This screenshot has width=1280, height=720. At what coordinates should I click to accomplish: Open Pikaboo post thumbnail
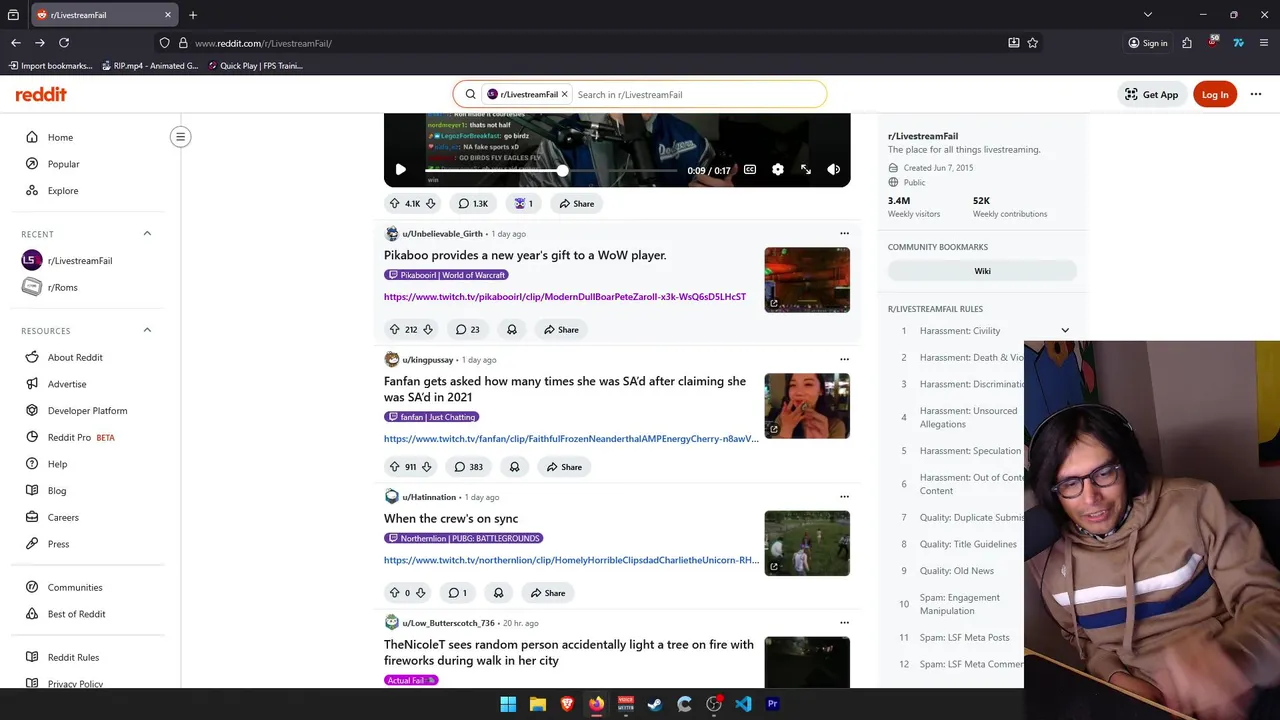point(807,280)
